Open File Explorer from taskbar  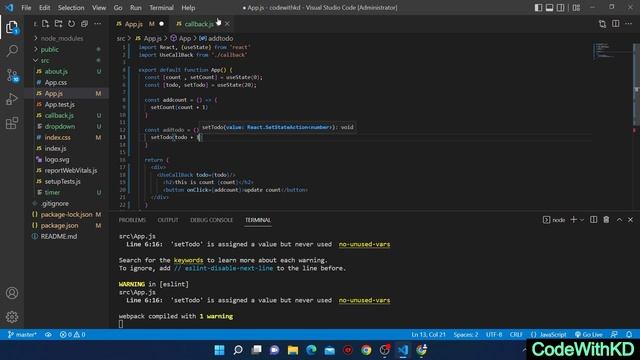[x=293, y=350]
